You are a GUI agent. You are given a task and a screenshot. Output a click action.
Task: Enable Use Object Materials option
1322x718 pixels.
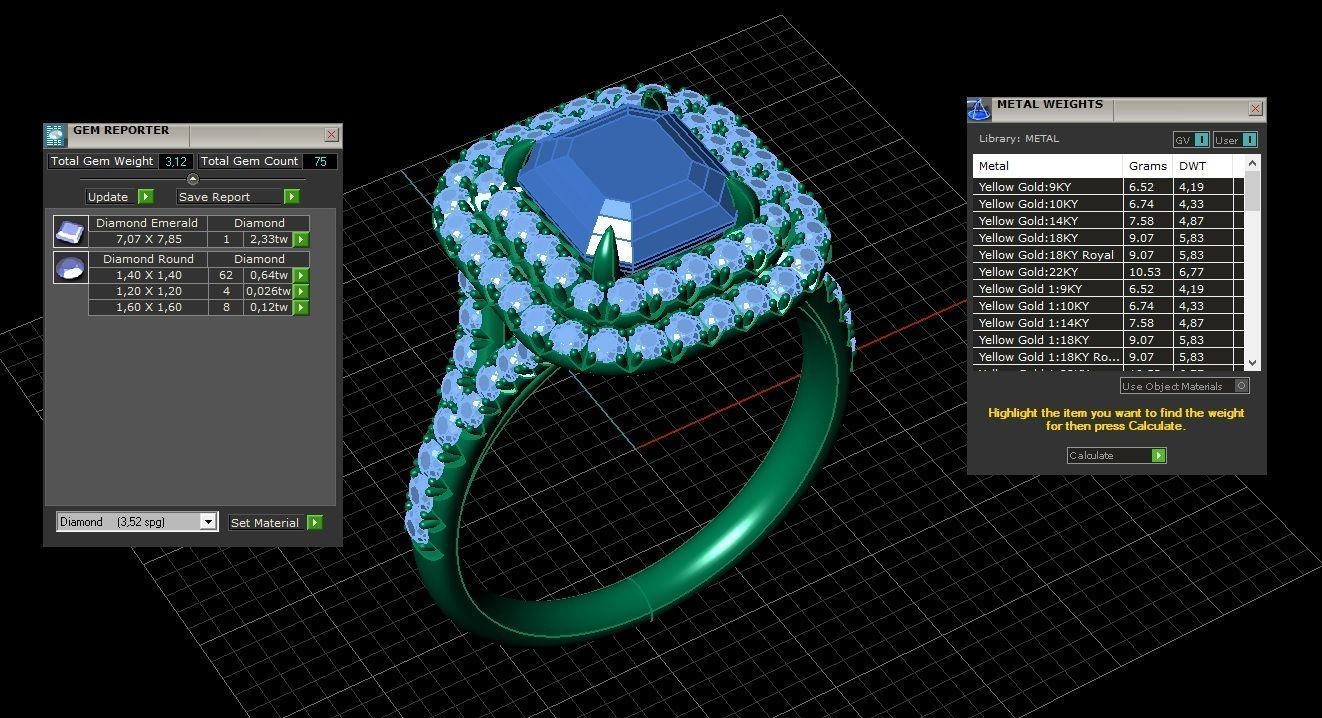1185,386
